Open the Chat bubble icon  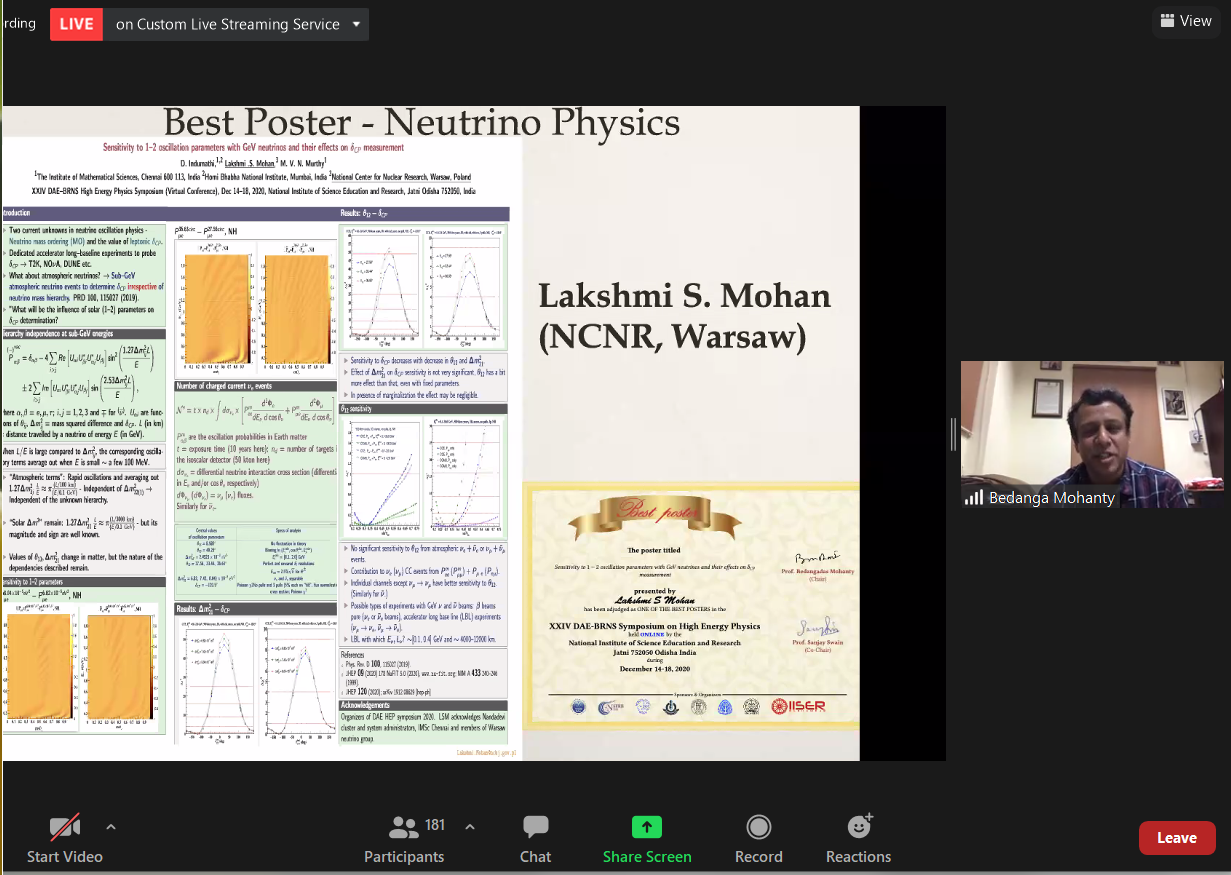pyautogui.click(x=536, y=827)
